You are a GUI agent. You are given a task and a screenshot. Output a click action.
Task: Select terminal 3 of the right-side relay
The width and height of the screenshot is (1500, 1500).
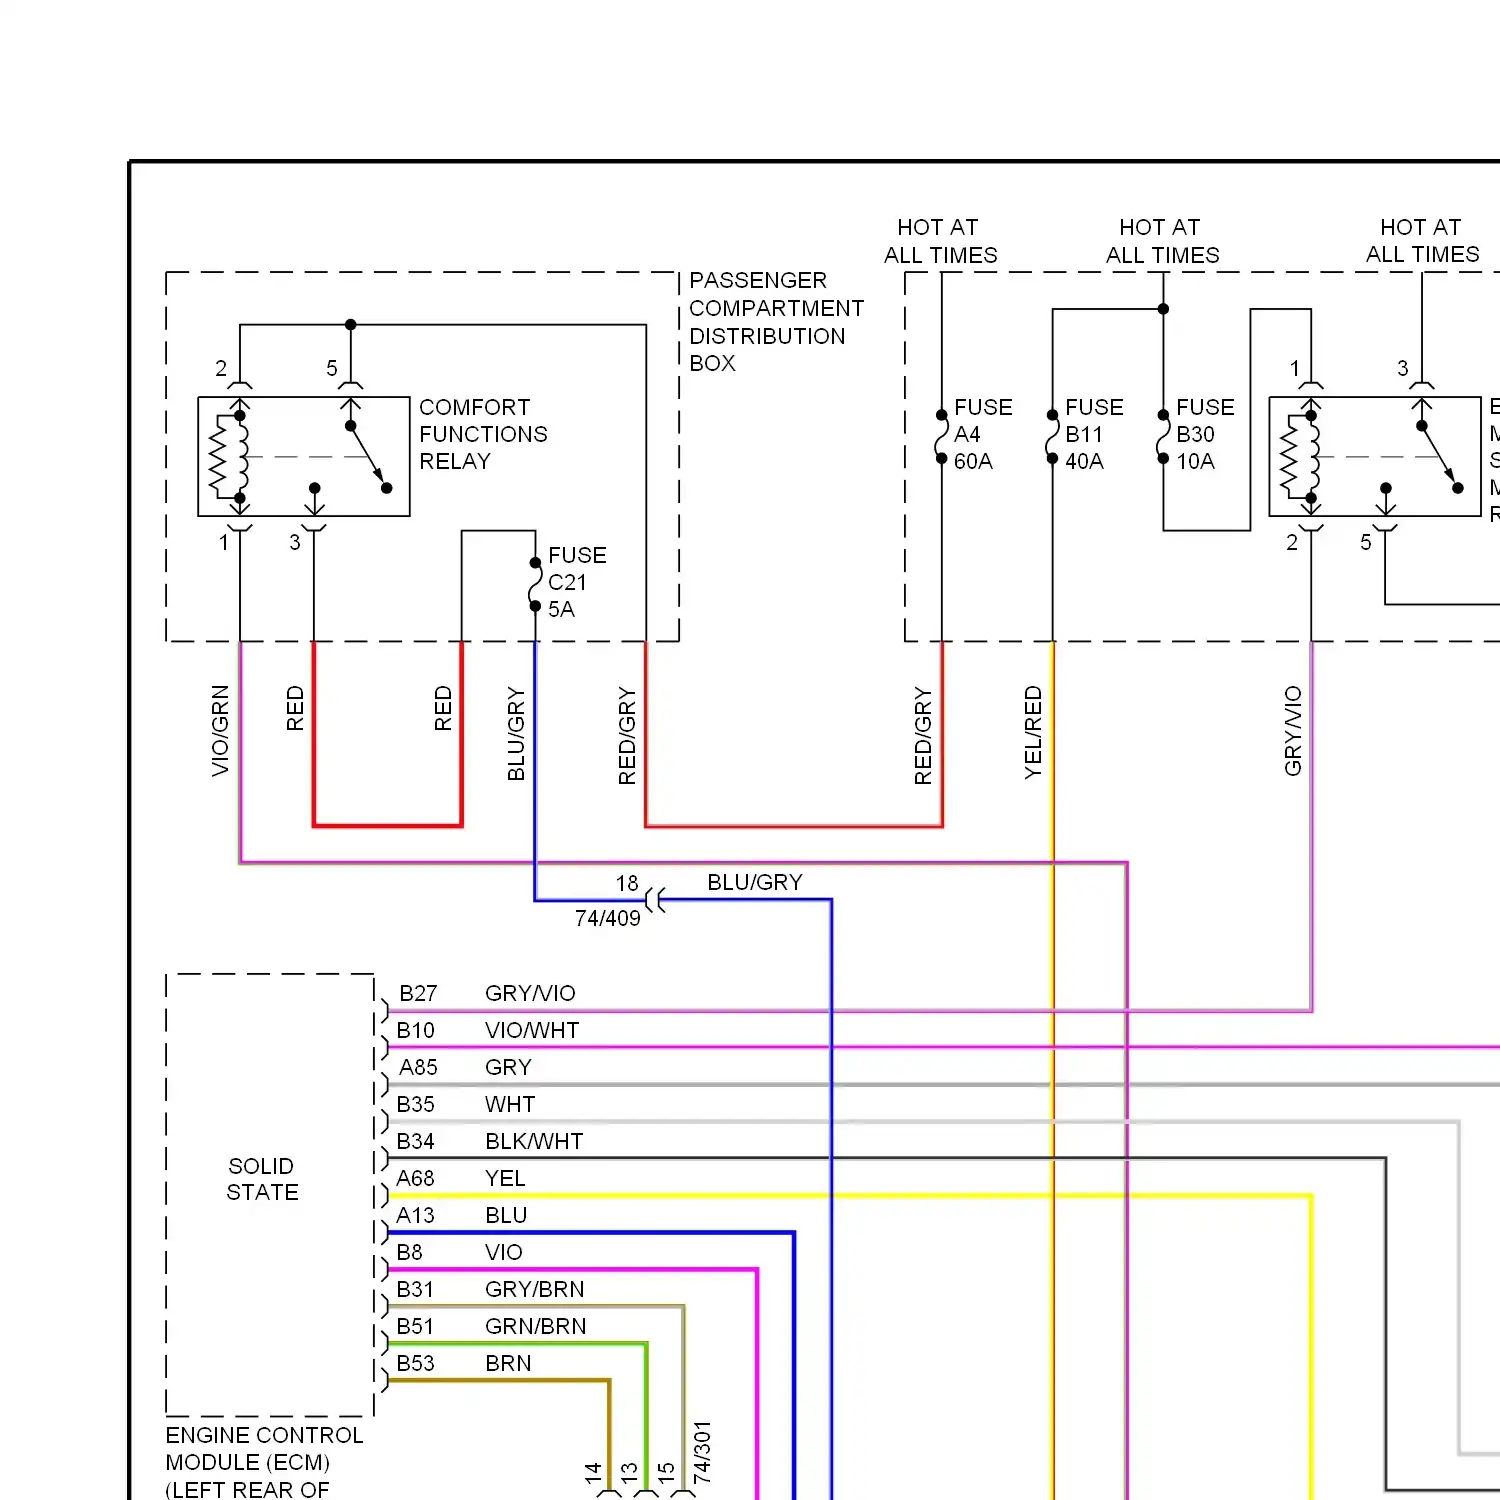pos(1403,368)
